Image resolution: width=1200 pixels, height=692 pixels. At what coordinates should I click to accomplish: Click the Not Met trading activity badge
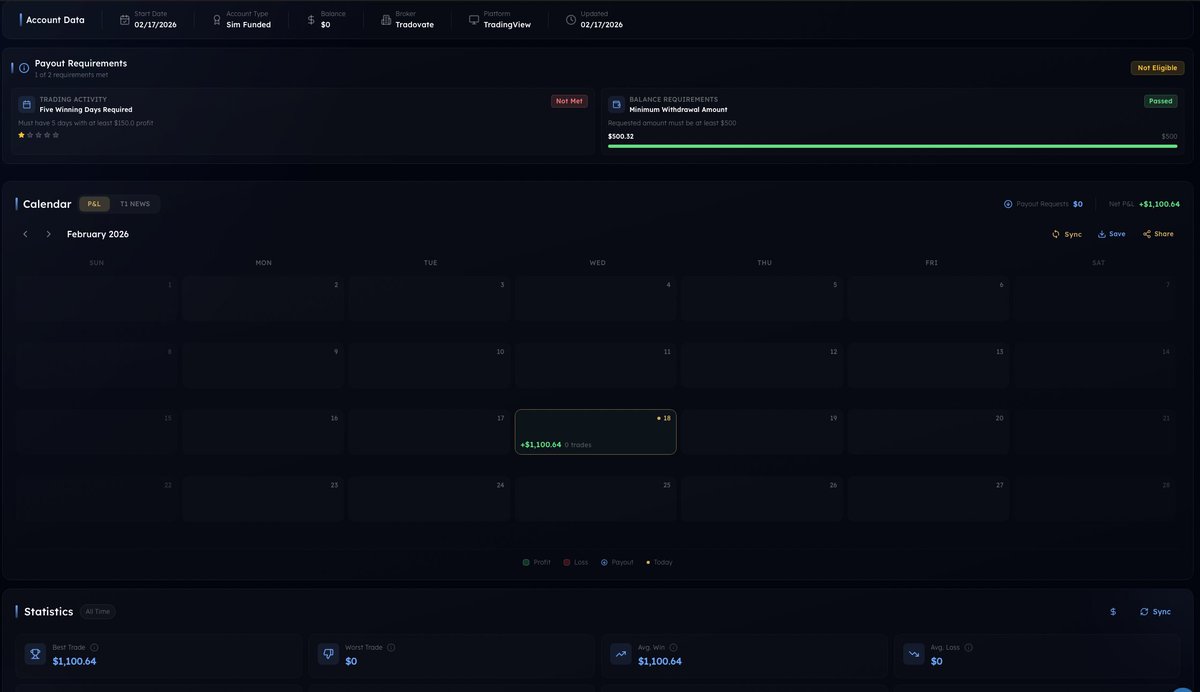pos(569,101)
